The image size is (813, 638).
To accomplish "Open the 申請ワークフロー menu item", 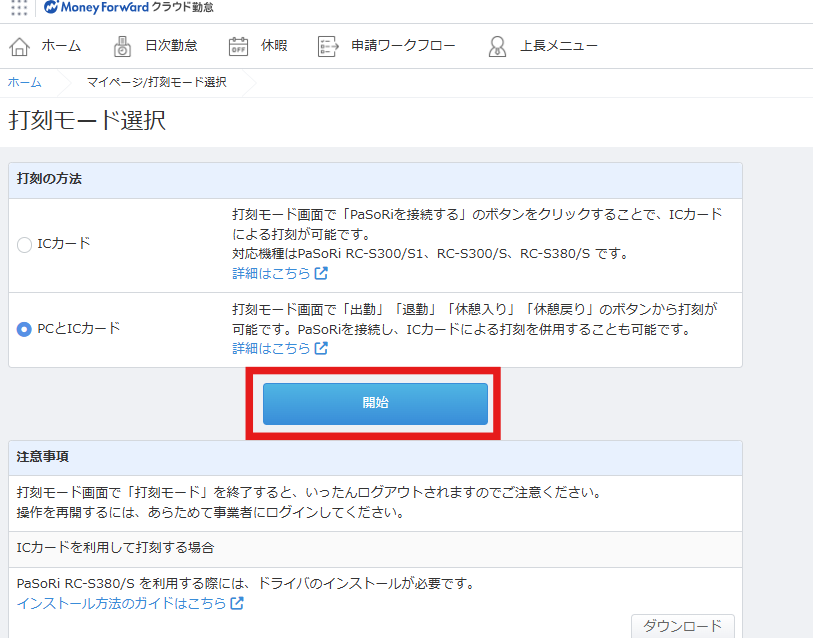I will (x=403, y=46).
